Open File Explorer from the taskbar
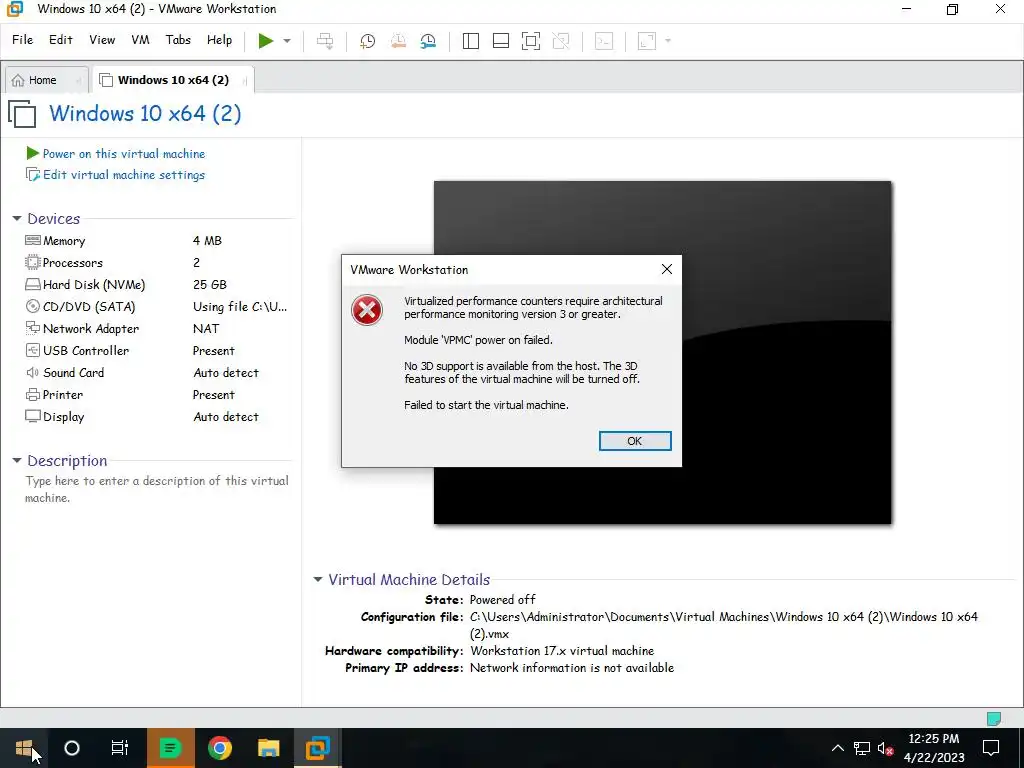The height and width of the screenshot is (768, 1024). coord(268,748)
